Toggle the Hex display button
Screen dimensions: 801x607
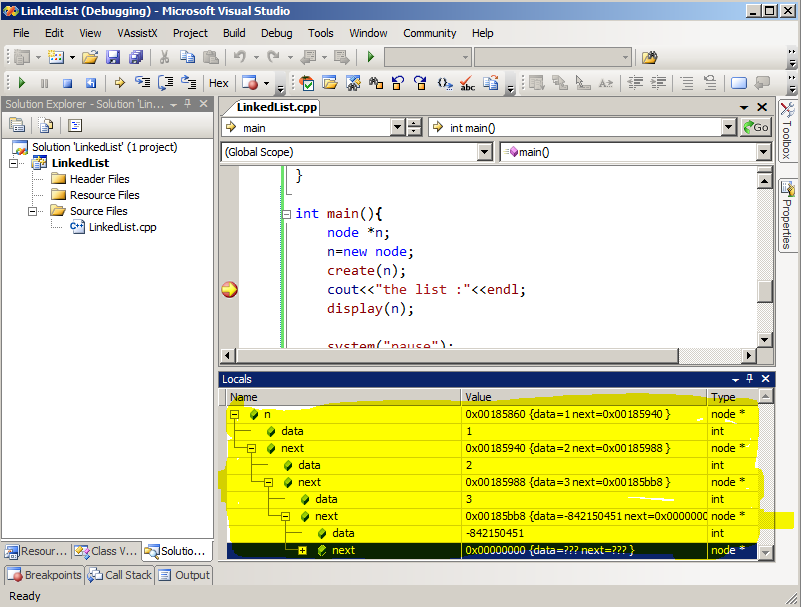[219, 83]
